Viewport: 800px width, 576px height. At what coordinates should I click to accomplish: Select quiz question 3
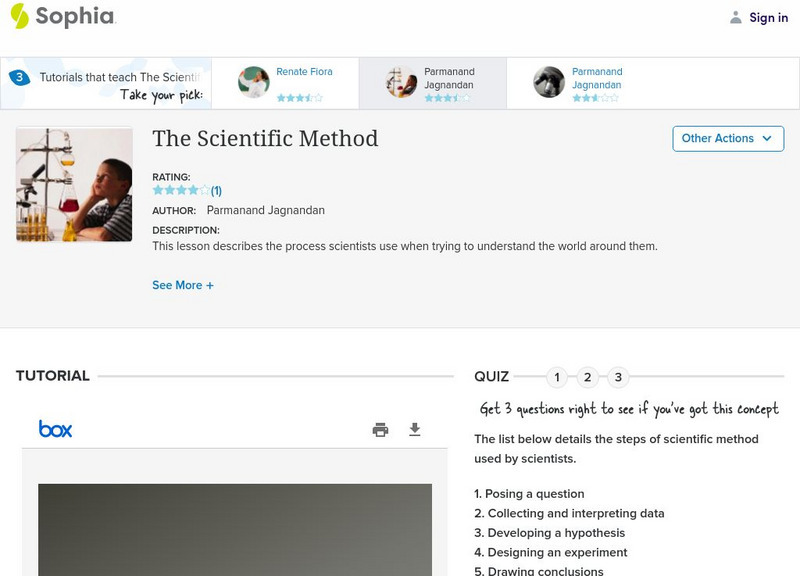coord(618,377)
